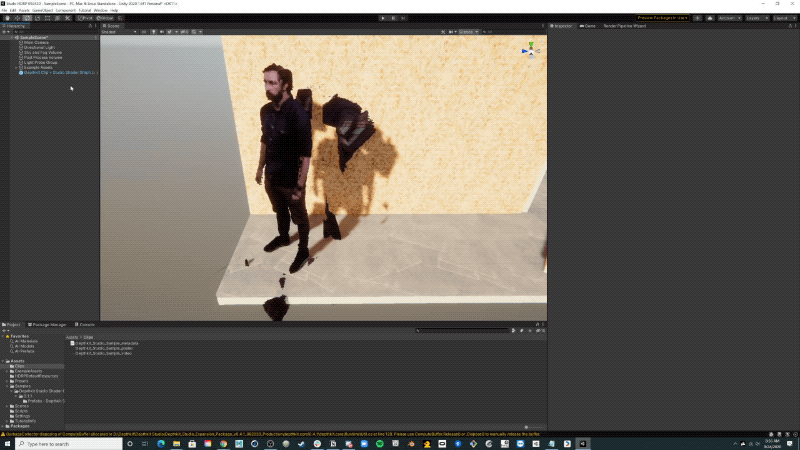This screenshot has width=800, height=450.
Task: Open the Layers dropdown
Action: tap(757, 18)
